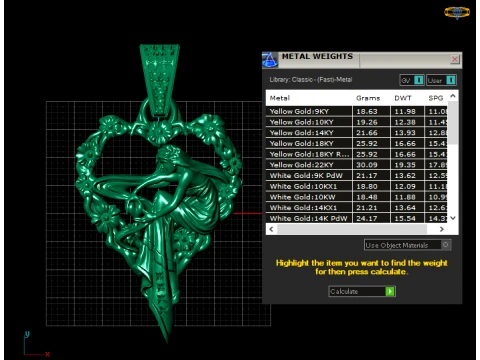Screen dimensions: 480x360
Task: Select Yellow Gold:9KY row
Action: (x=357, y=111)
